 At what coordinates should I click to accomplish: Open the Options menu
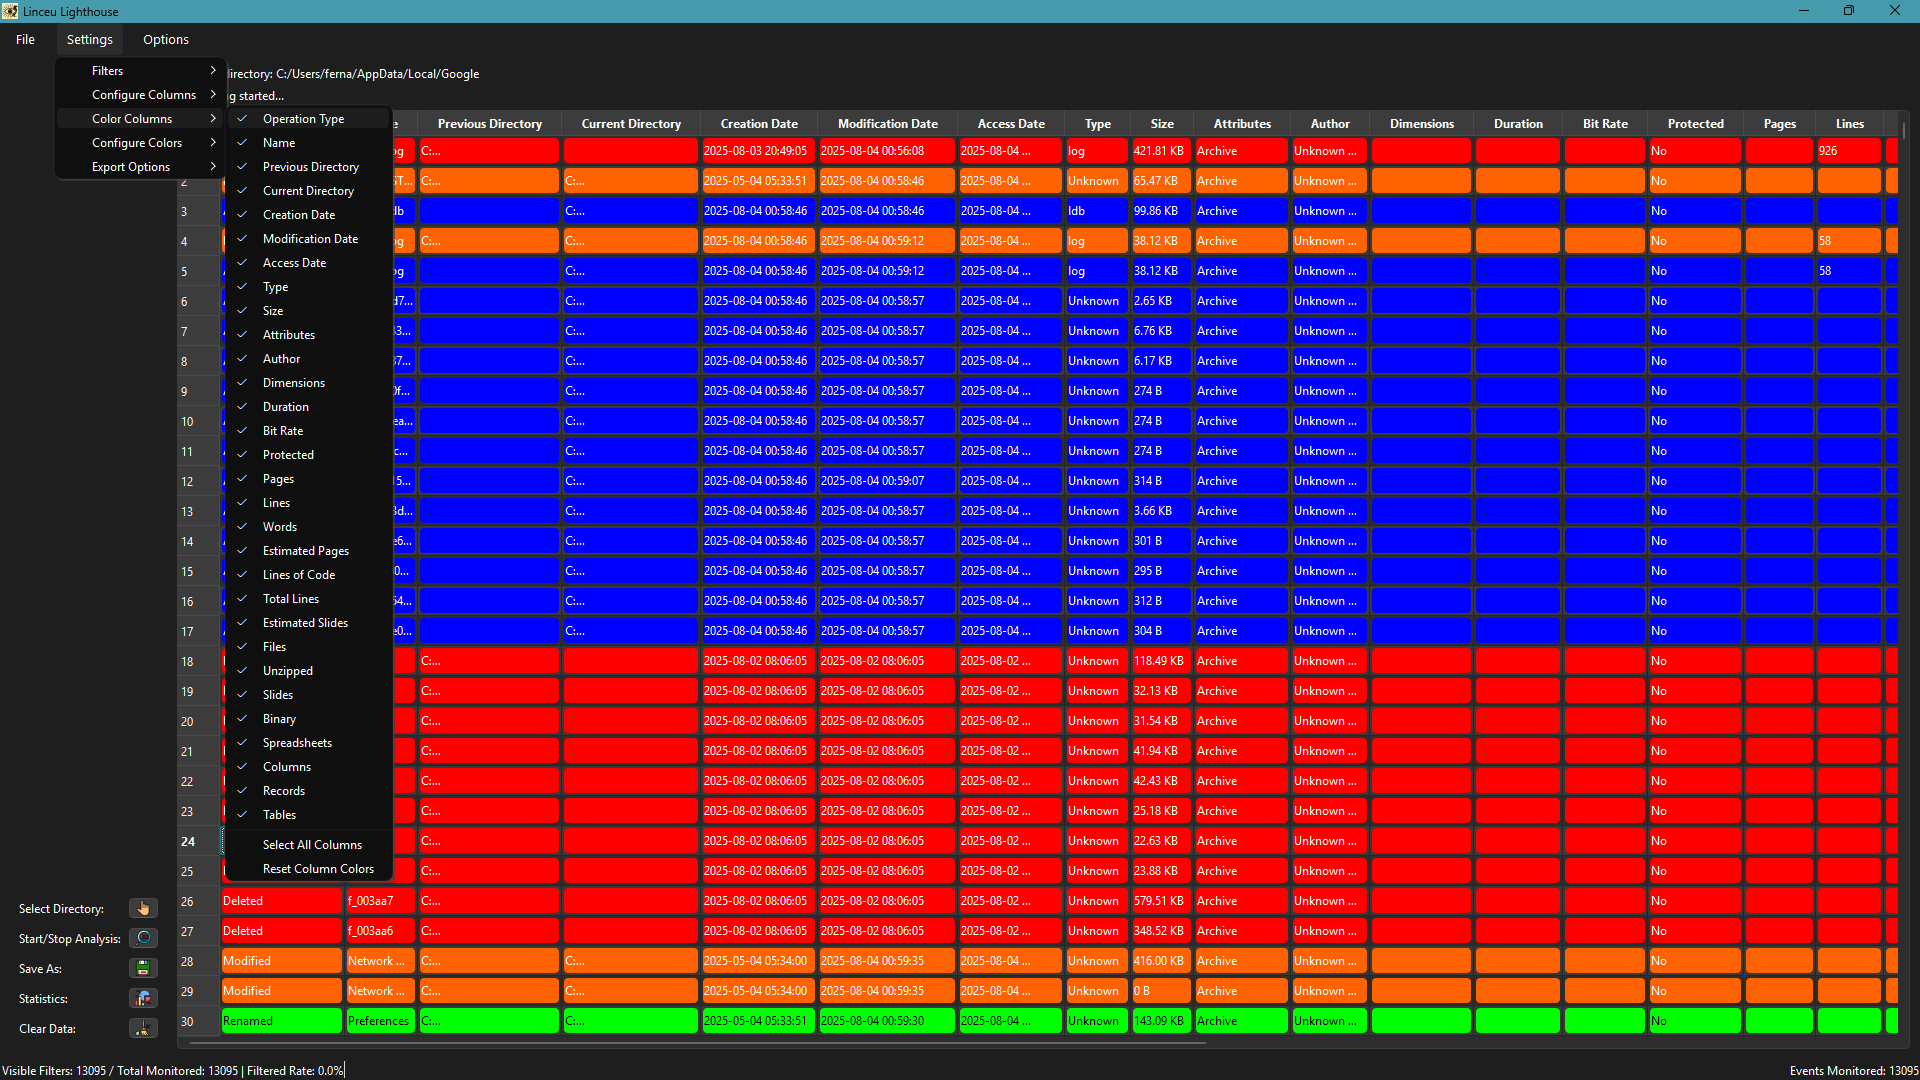[165, 40]
